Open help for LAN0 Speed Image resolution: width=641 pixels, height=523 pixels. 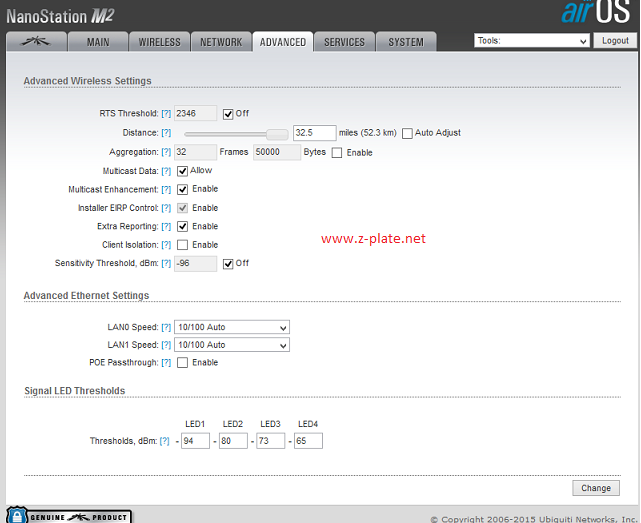pyautogui.click(x=166, y=327)
